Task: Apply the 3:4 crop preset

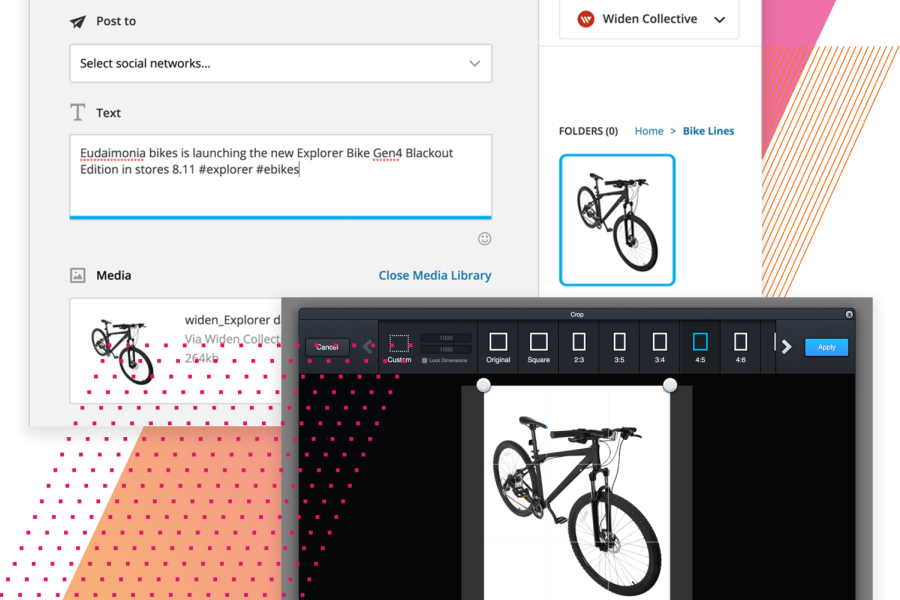Action: (x=660, y=343)
